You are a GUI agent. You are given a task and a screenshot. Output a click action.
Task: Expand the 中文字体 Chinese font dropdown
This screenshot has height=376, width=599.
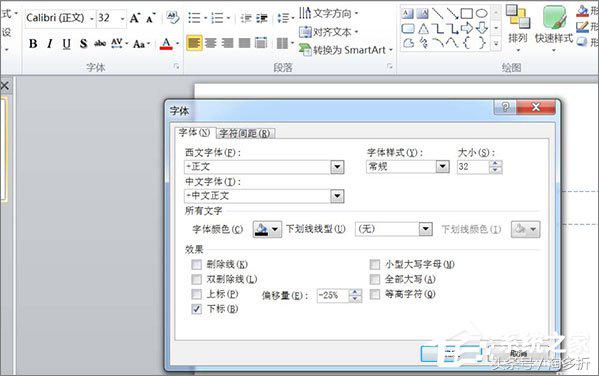click(337, 196)
